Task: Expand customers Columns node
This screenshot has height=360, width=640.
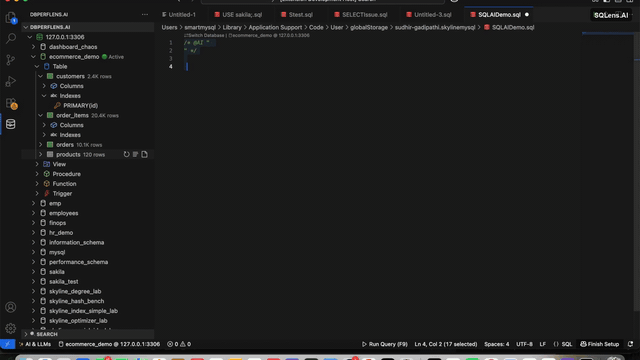Action: 44,86
